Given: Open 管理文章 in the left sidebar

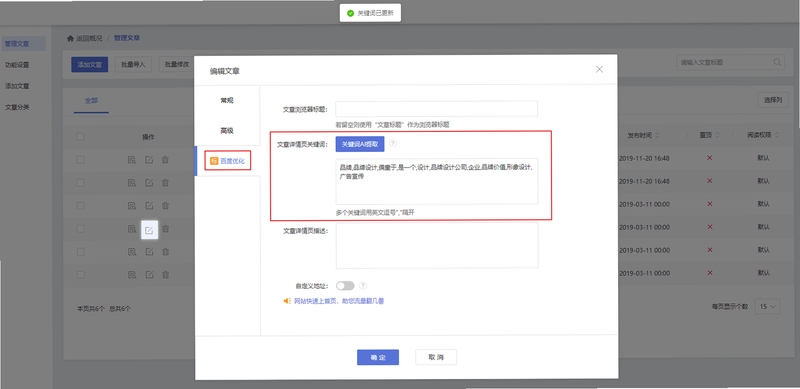Looking at the screenshot, I should tap(23, 44).
